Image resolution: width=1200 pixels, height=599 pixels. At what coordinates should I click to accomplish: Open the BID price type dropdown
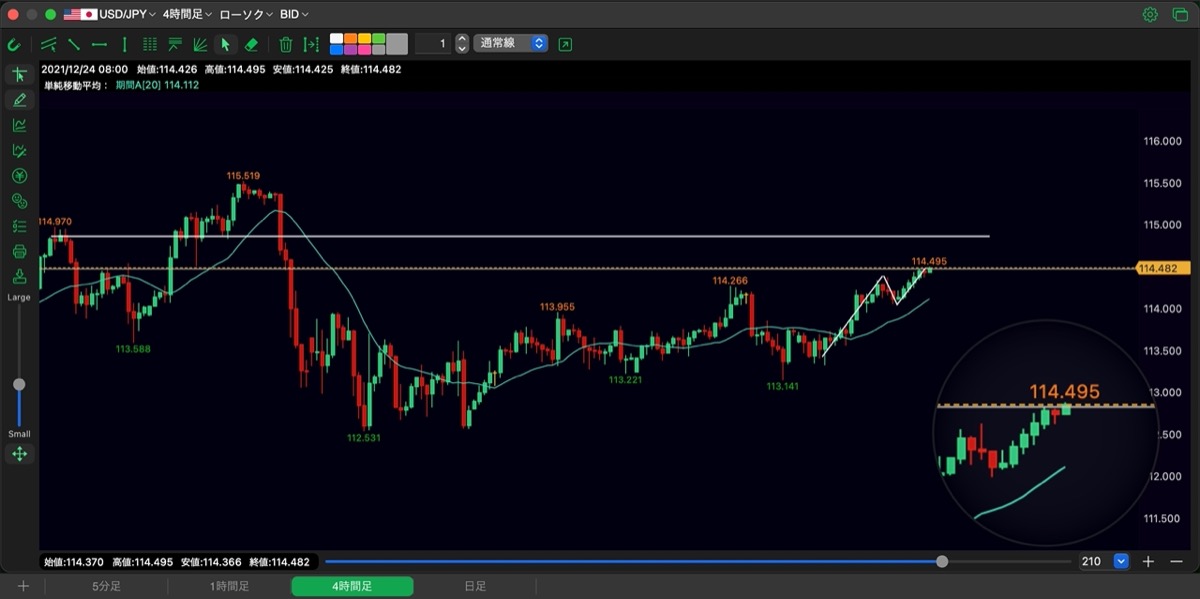(x=294, y=14)
